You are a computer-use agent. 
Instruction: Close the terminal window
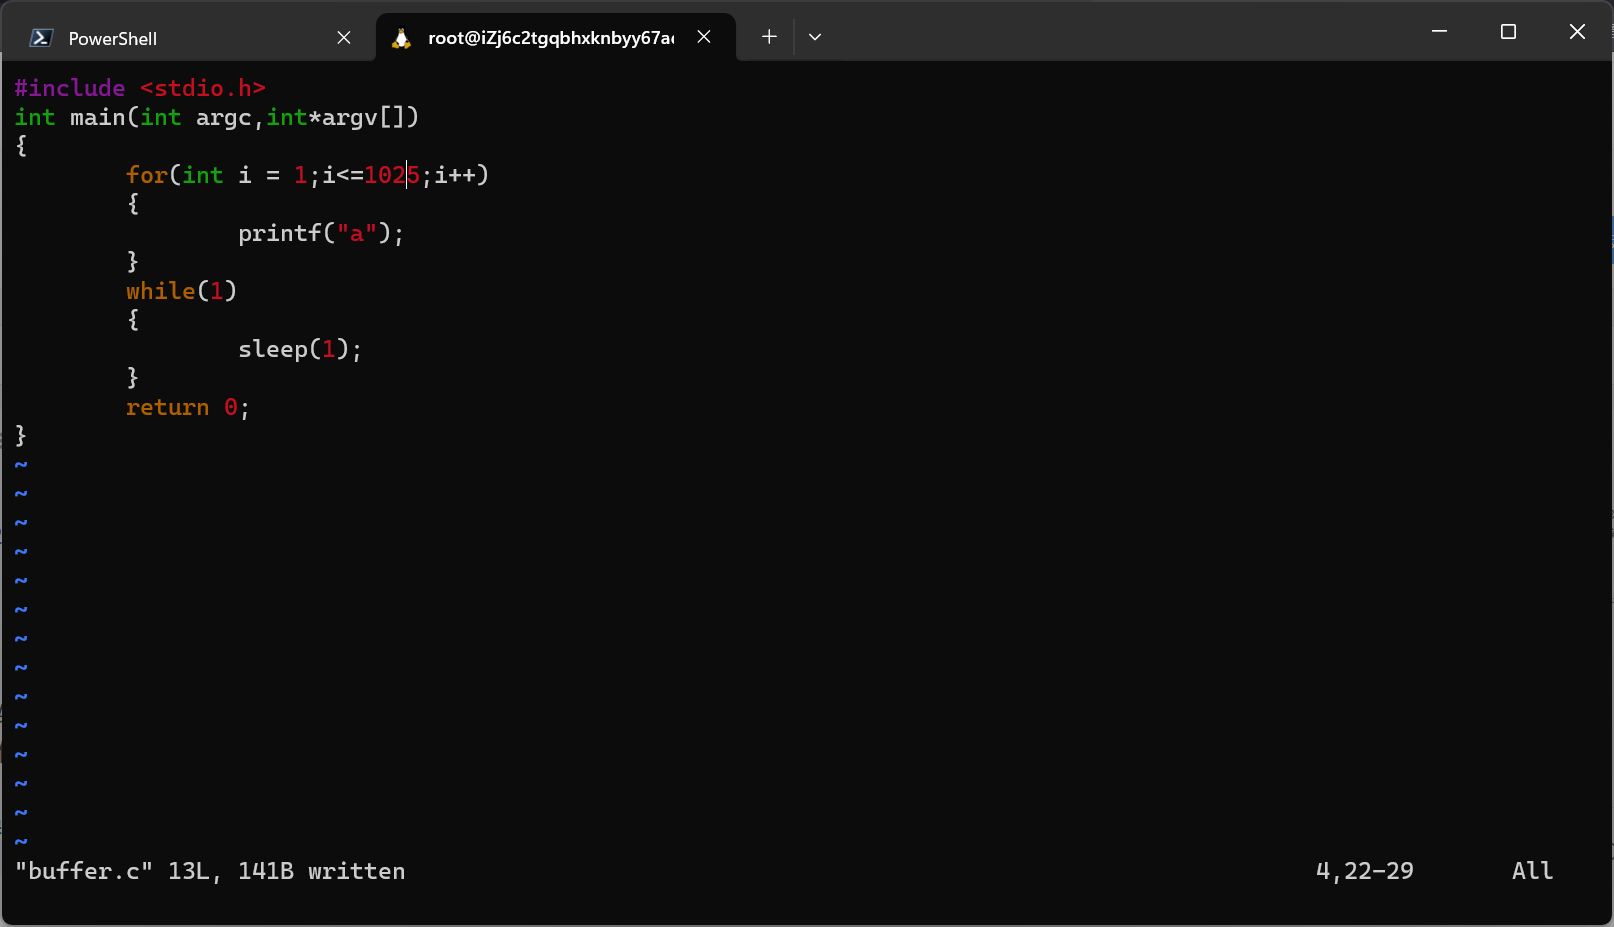pos(1577,32)
